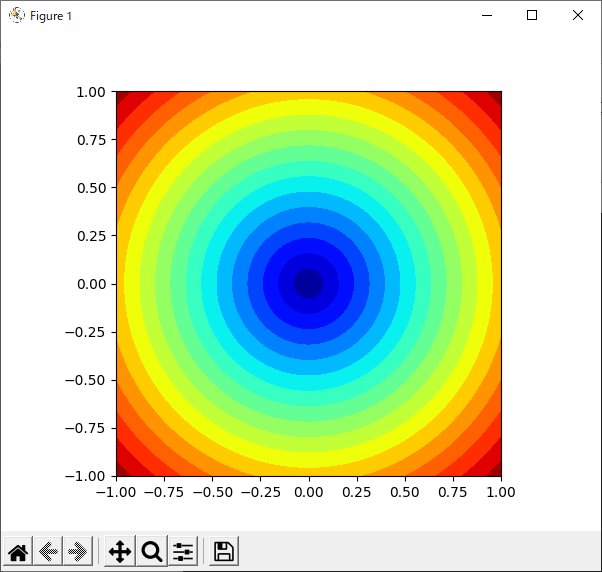602x572 pixels.
Task: Minimize the Figure 1 window
Action: click(x=487, y=15)
